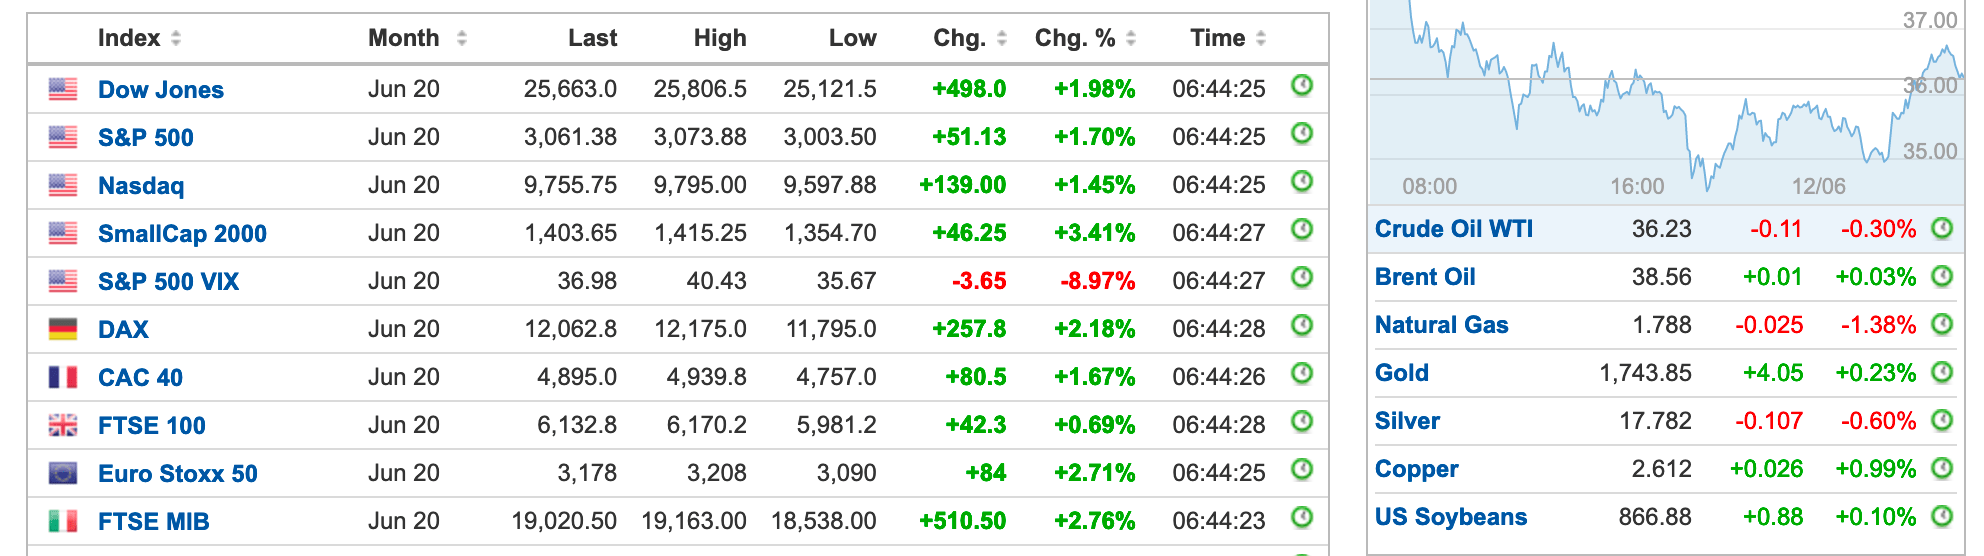Viewport: 1984px width, 556px height.
Task: Open the Nasdaq index link
Action: [141, 186]
